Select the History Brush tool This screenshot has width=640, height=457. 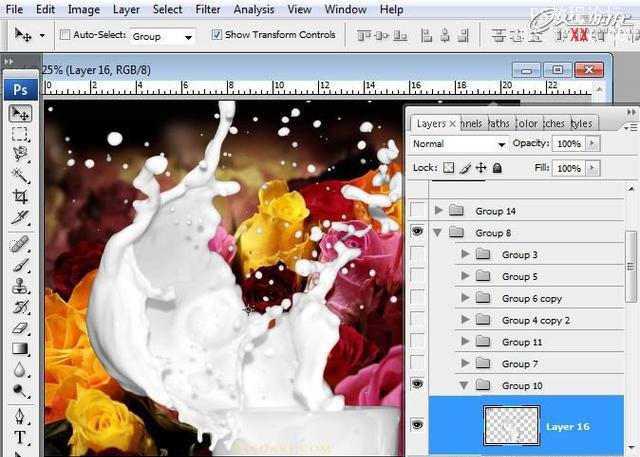tap(20, 307)
